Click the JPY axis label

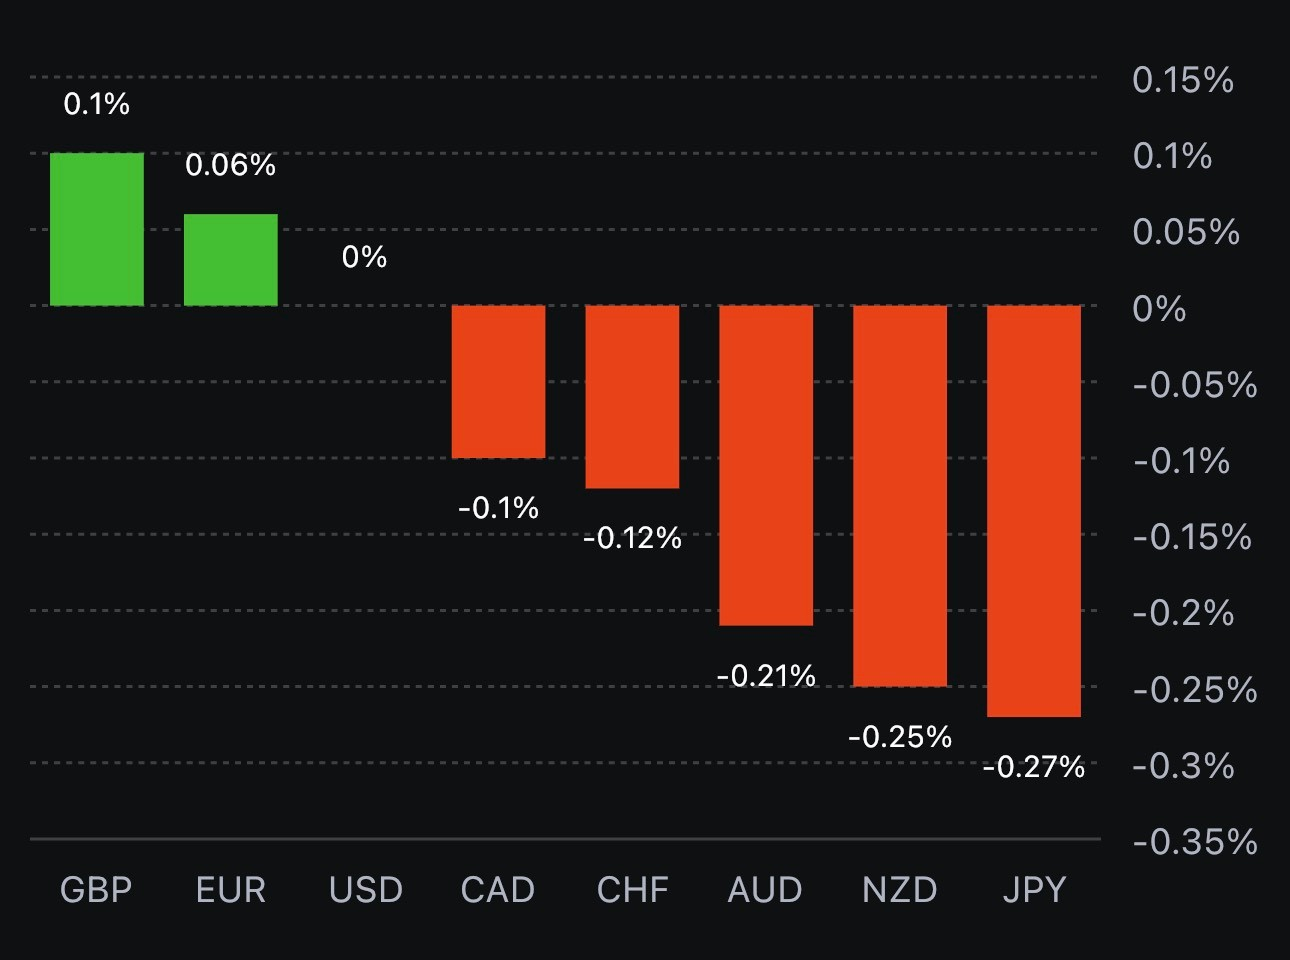(1034, 890)
